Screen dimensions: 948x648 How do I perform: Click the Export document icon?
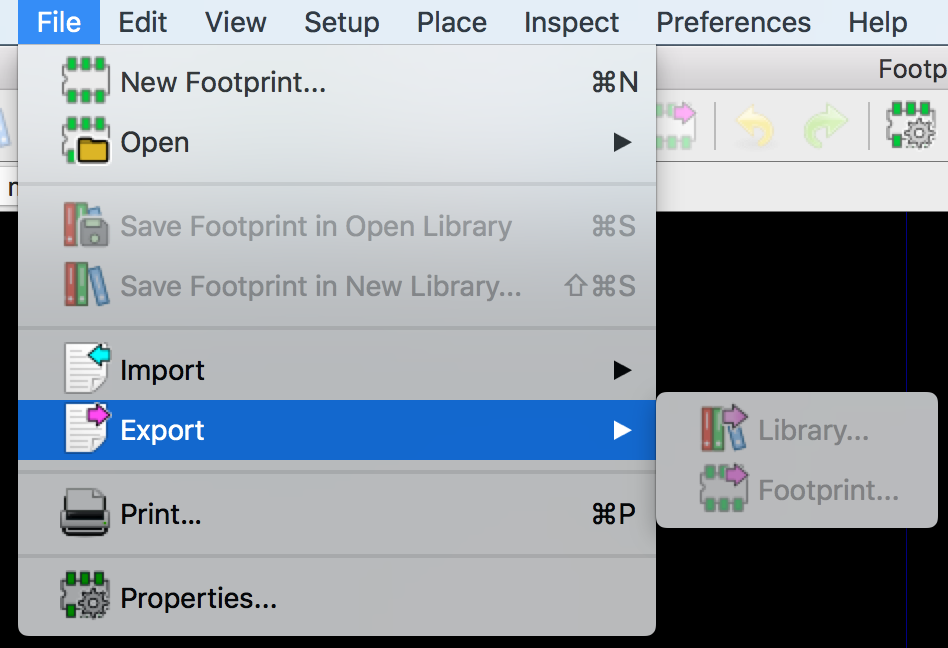87,430
